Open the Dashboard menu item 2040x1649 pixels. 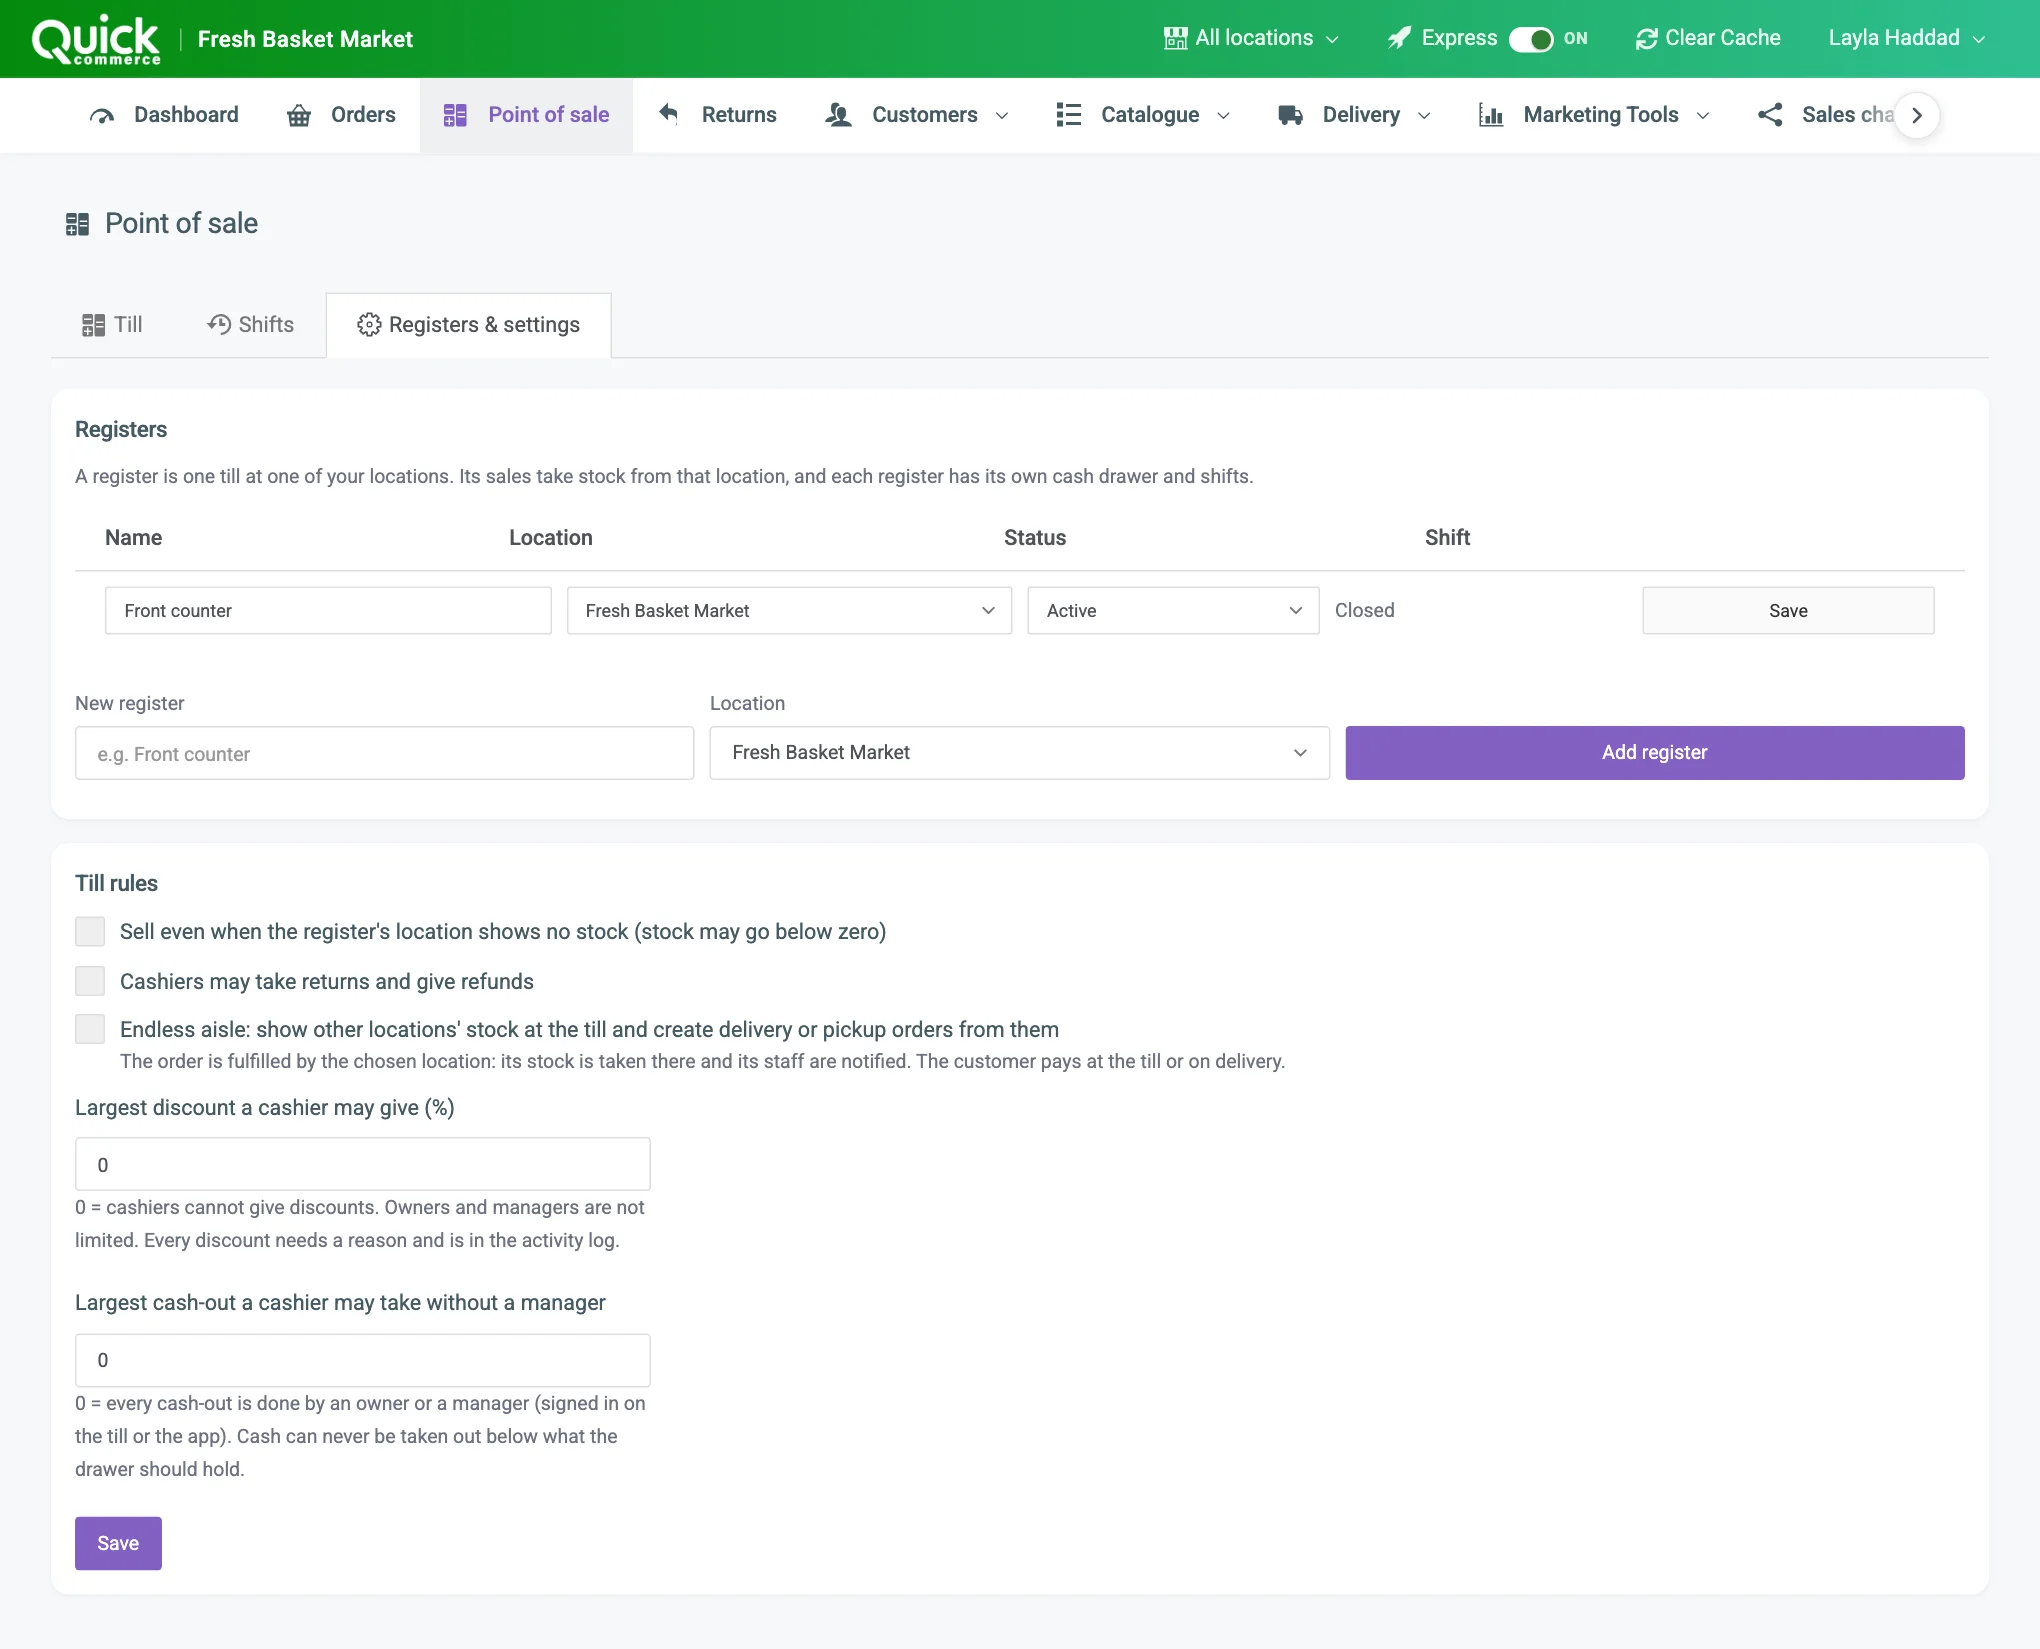(x=164, y=115)
